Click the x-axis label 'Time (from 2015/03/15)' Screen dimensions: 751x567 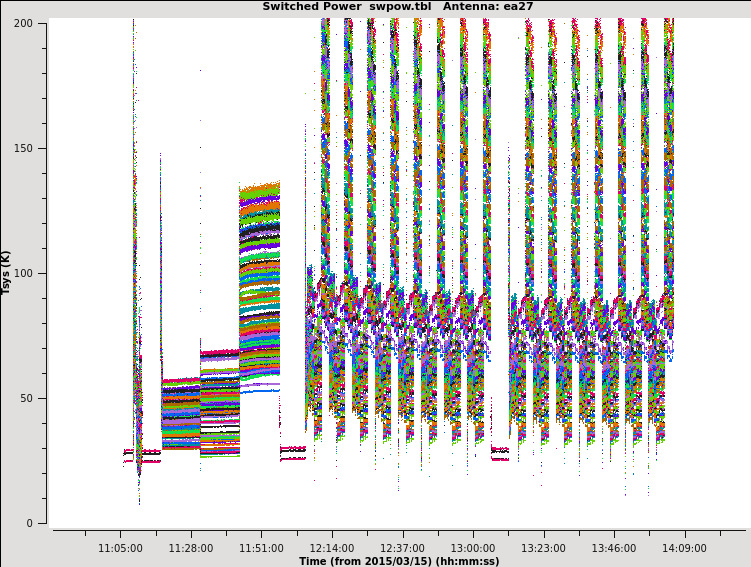tap(398, 561)
